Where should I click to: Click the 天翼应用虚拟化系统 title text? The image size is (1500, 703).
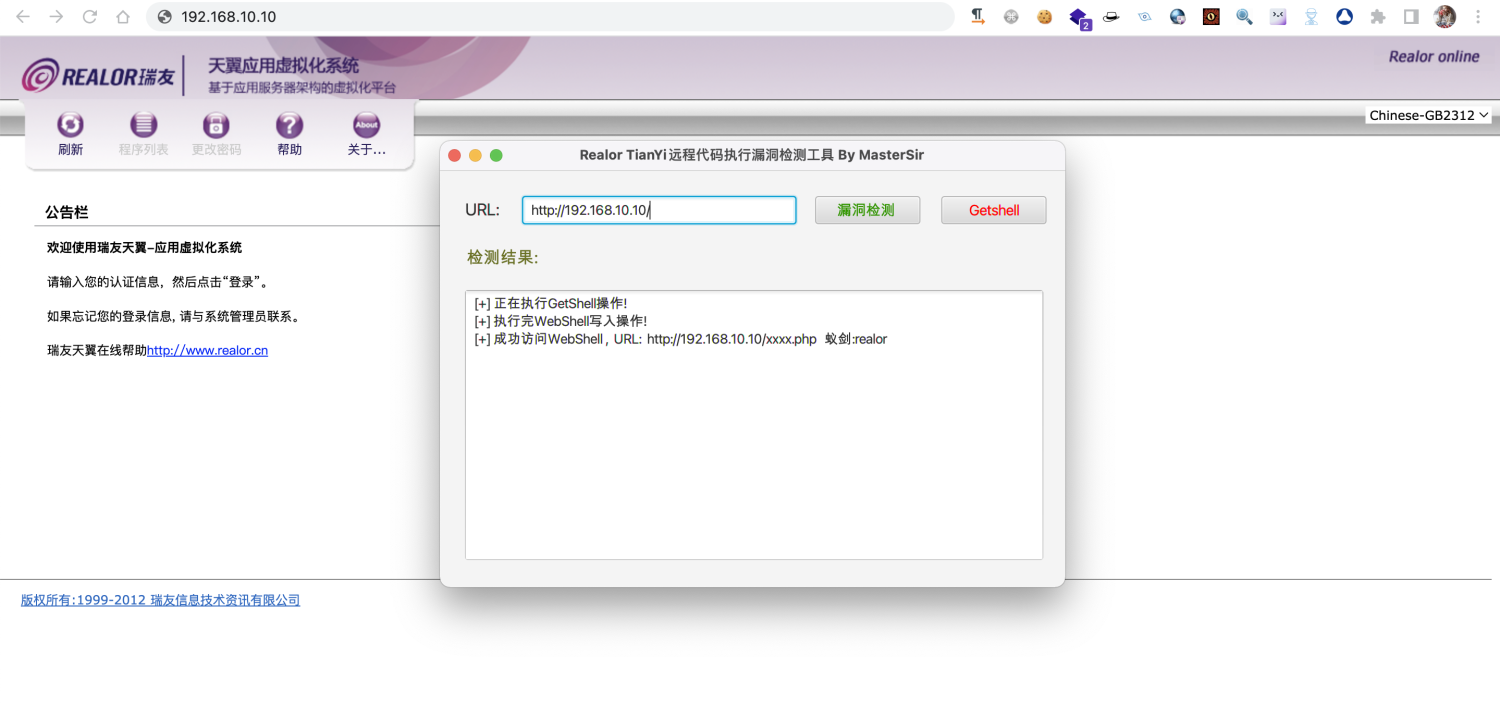pyautogui.click(x=283, y=66)
